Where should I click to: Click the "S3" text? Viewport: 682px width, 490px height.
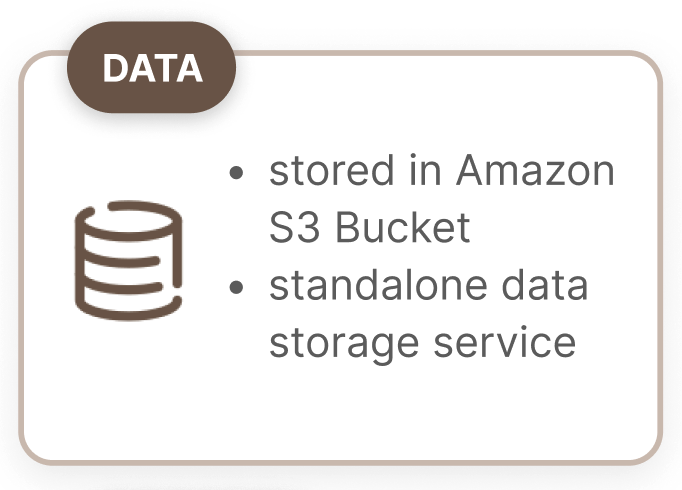pyautogui.click(x=295, y=228)
